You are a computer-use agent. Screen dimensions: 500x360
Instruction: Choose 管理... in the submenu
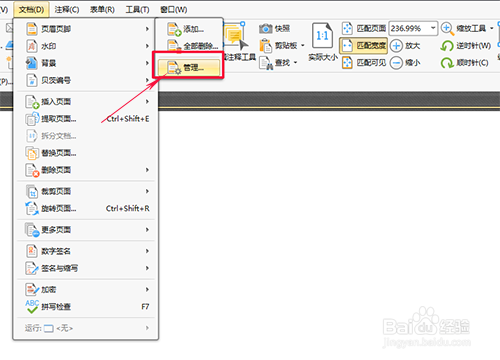[x=189, y=67]
